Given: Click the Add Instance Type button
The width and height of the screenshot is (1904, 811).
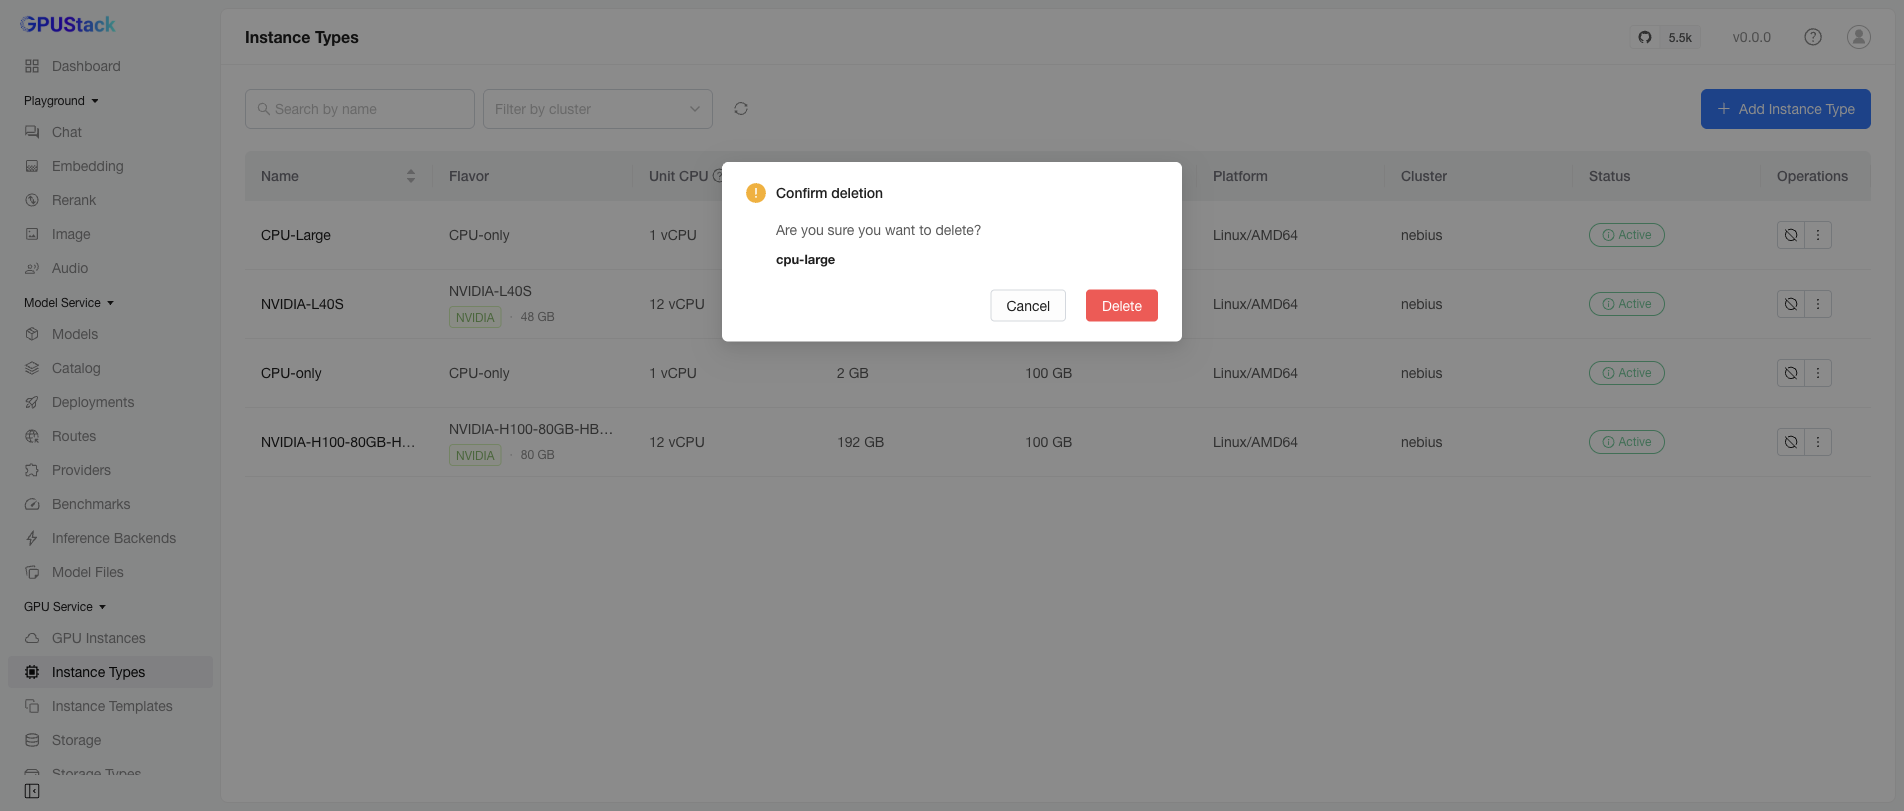Looking at the screenshot, I should point(1786,109).
